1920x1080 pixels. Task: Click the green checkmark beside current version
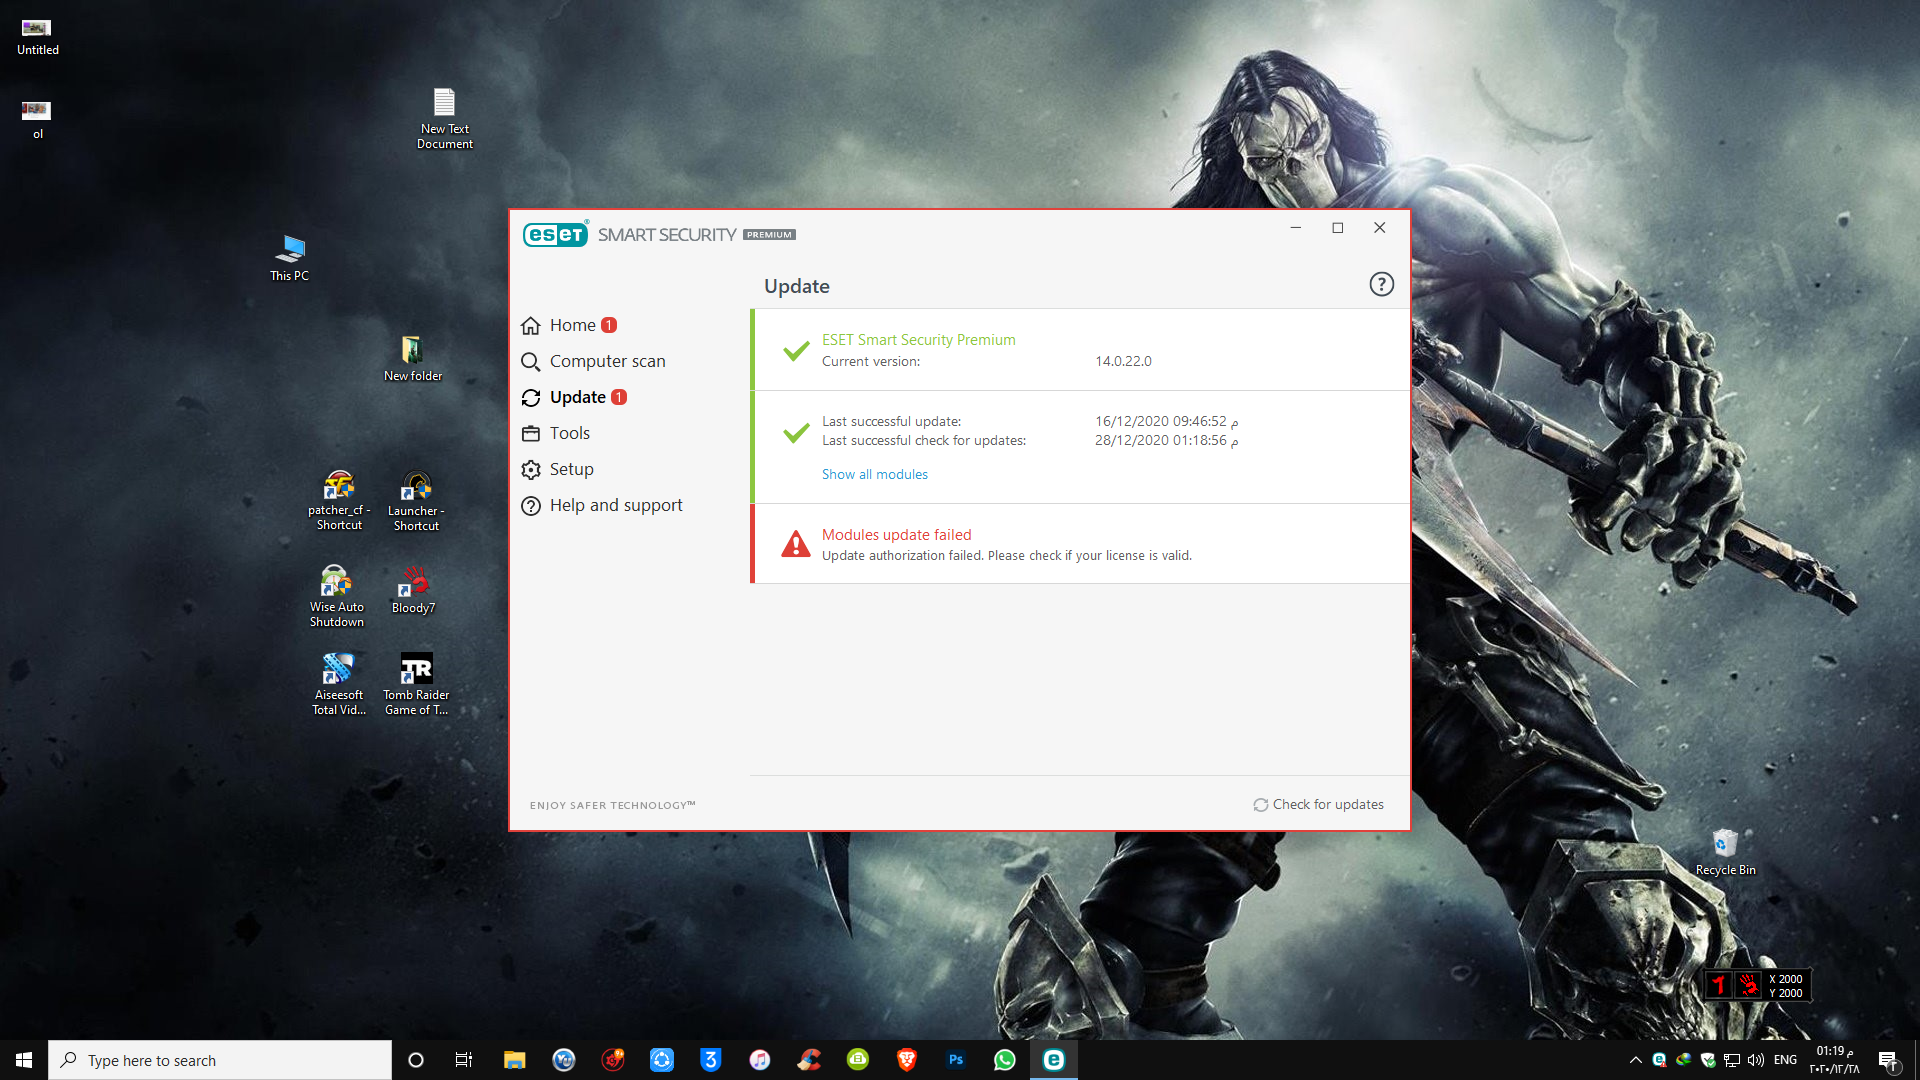pyautogui.click(x=796, y=350)
